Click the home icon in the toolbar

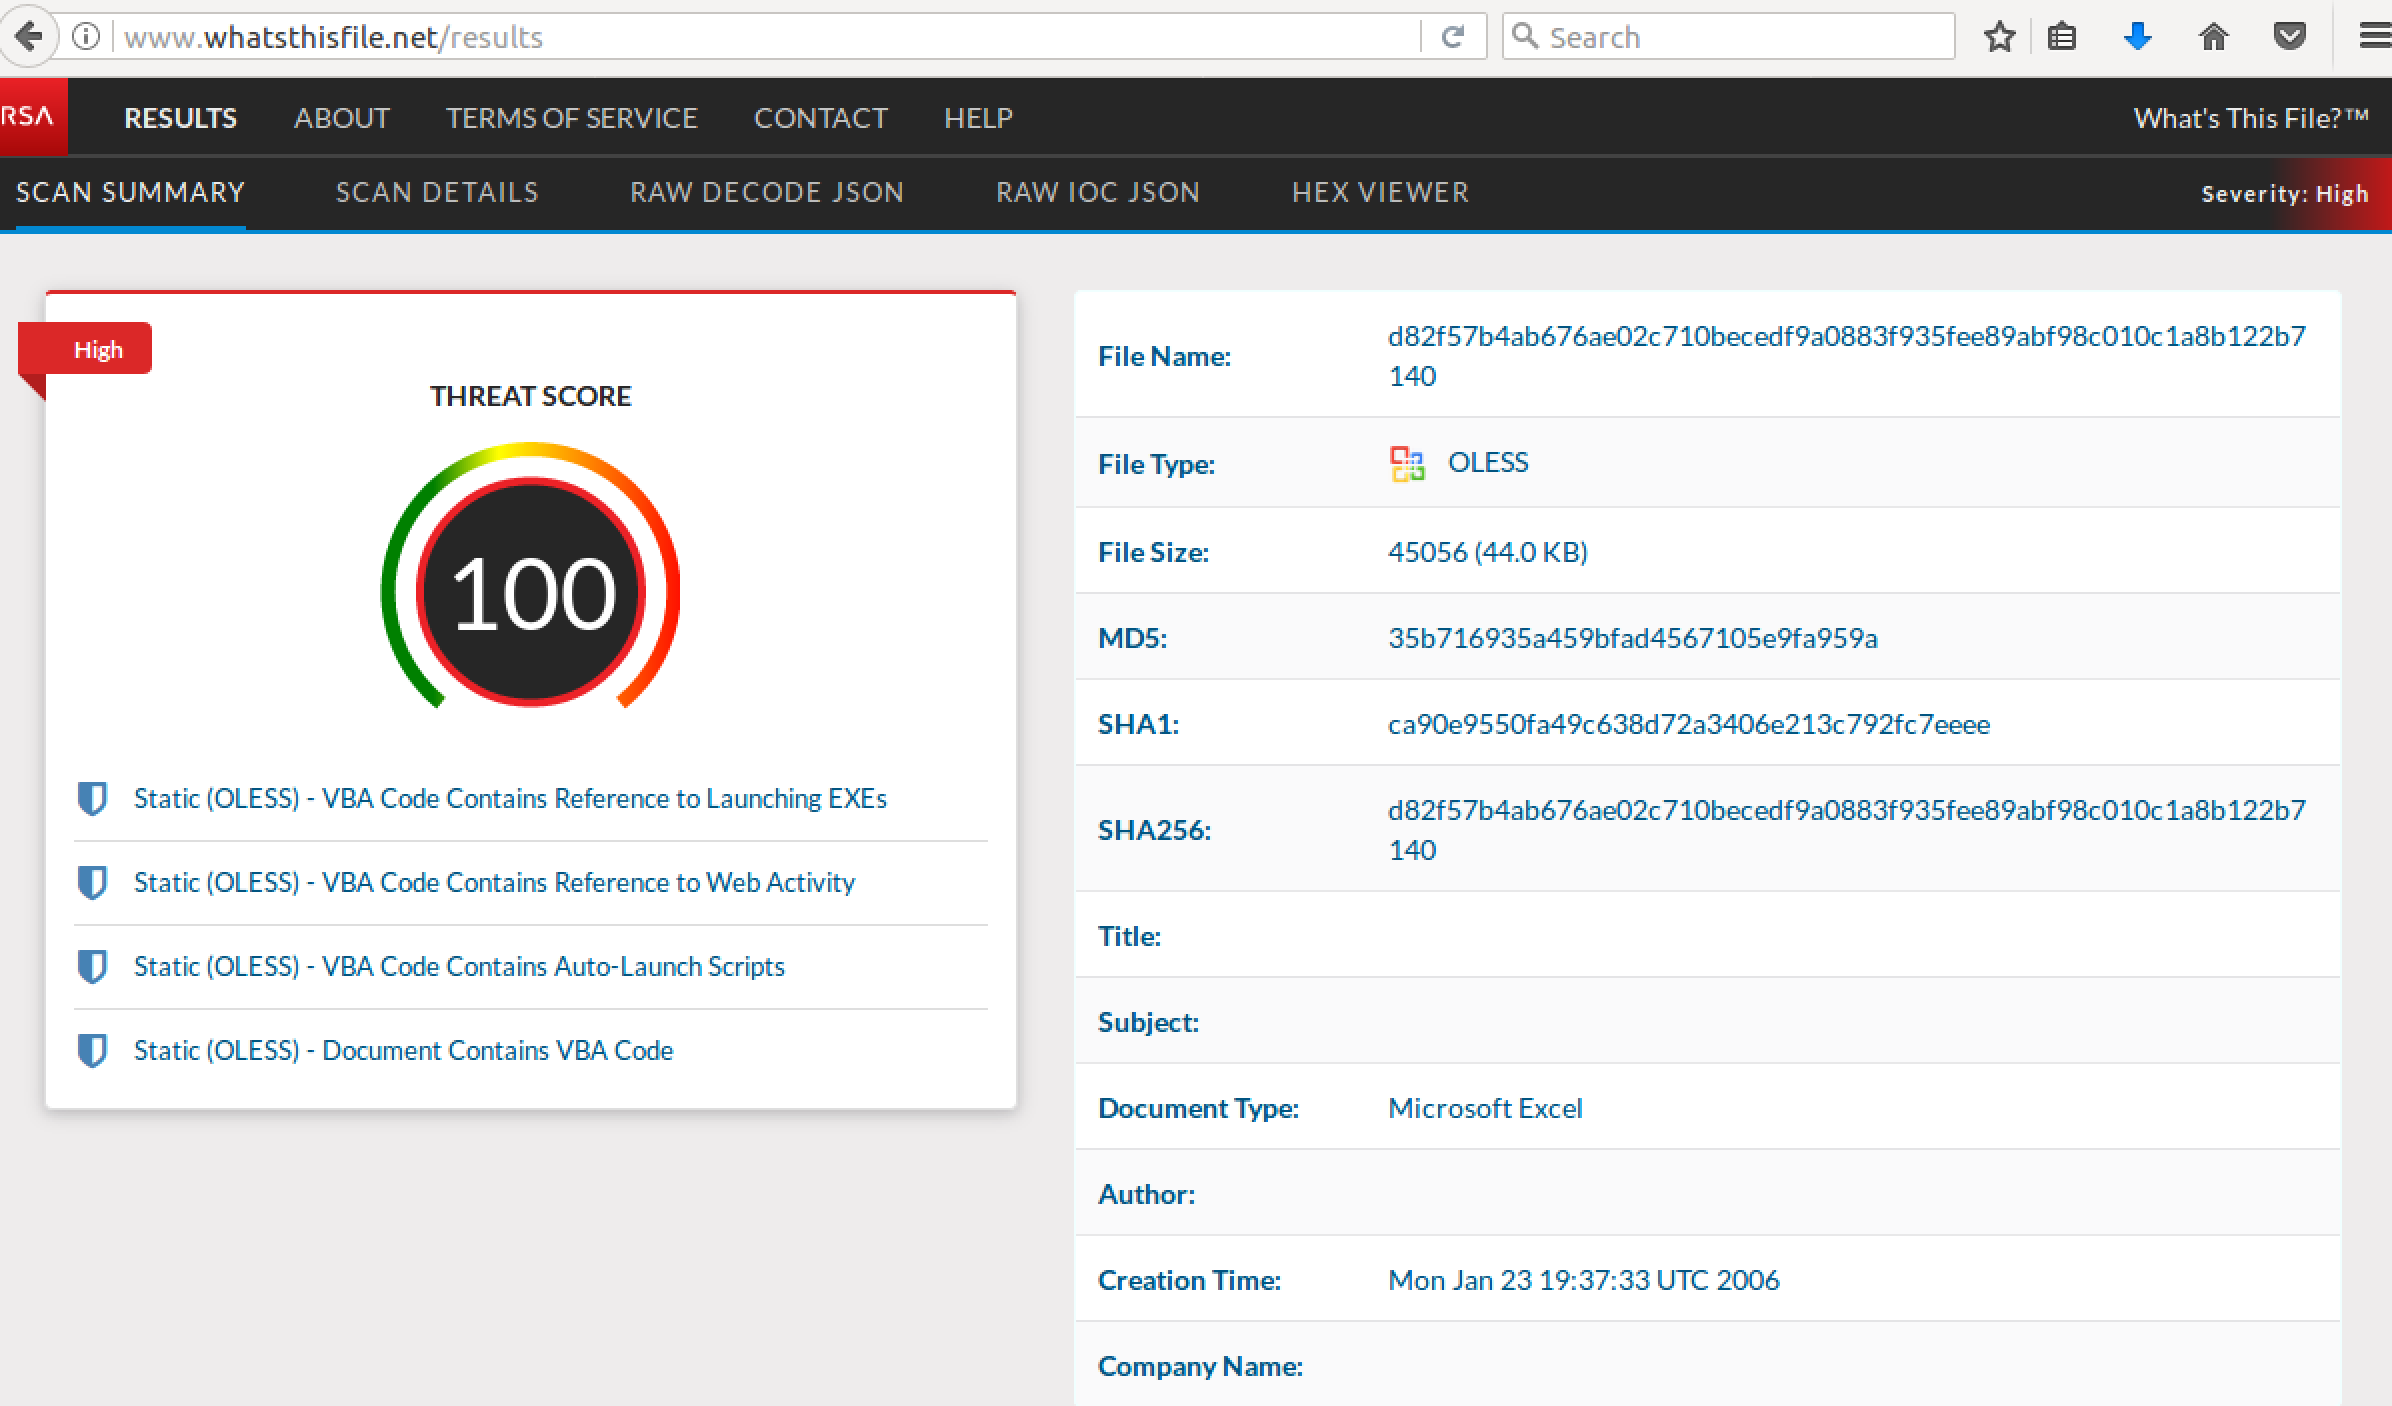2213,37
